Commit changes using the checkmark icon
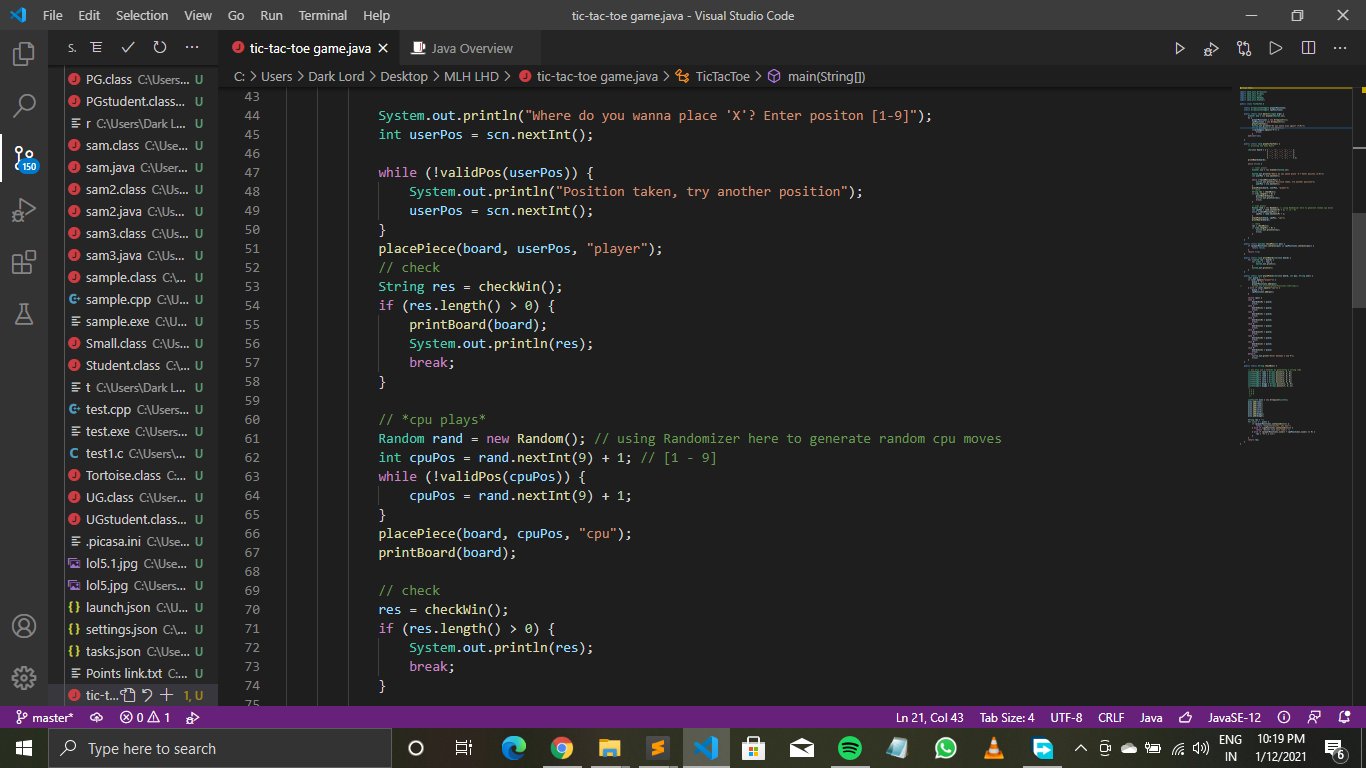 click(128, 48)
